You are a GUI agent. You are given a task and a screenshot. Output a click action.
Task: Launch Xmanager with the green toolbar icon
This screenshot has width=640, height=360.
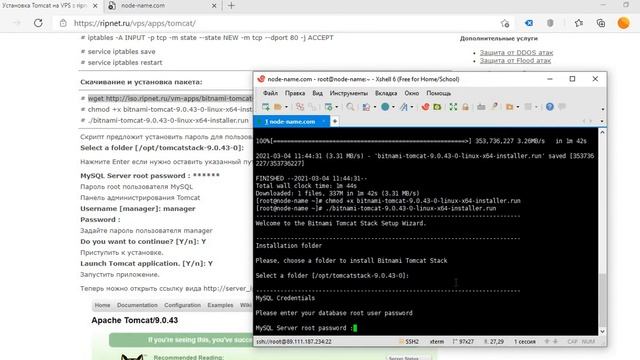[x=437, y=107]
